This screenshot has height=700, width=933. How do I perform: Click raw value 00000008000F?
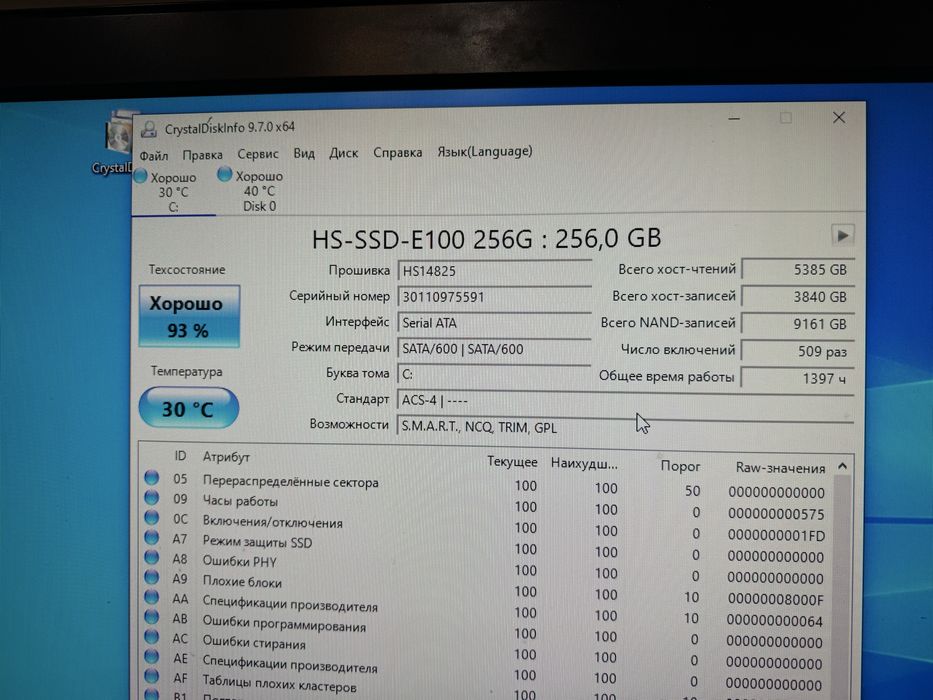coord(775,599)
